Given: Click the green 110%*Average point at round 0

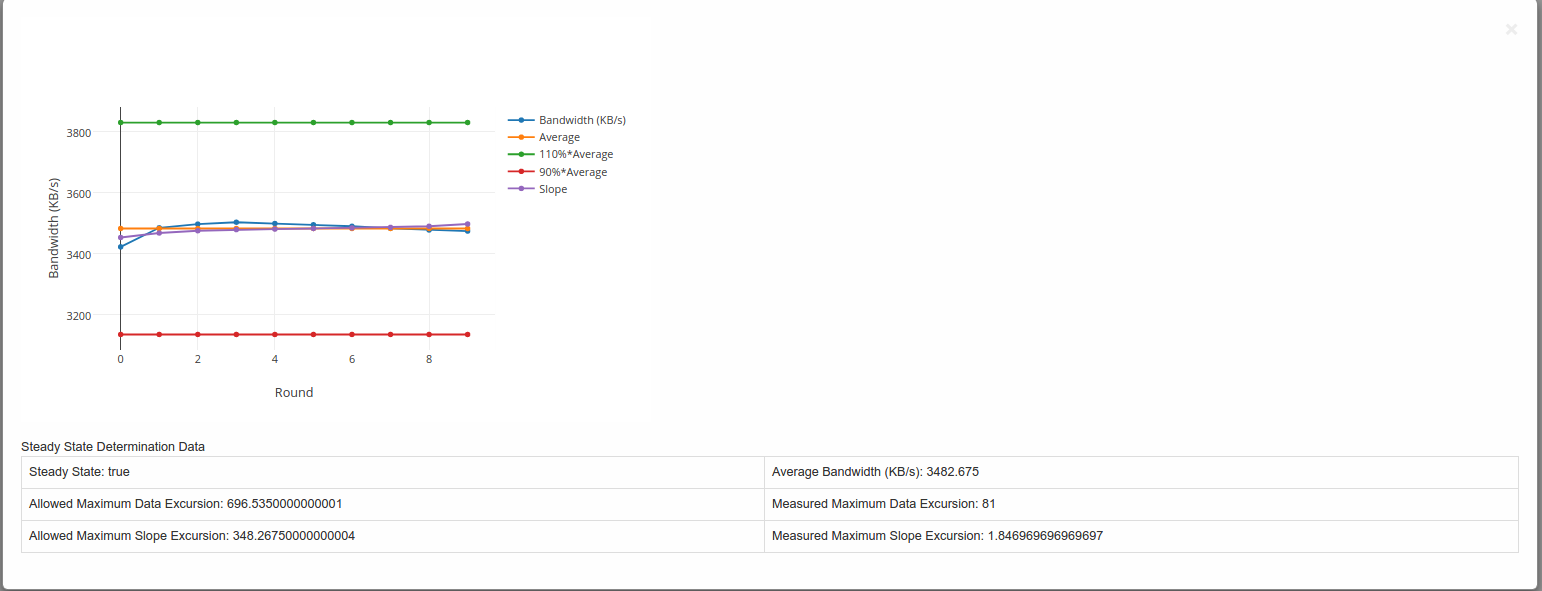Looking at the screenshot, I should 120,123.
